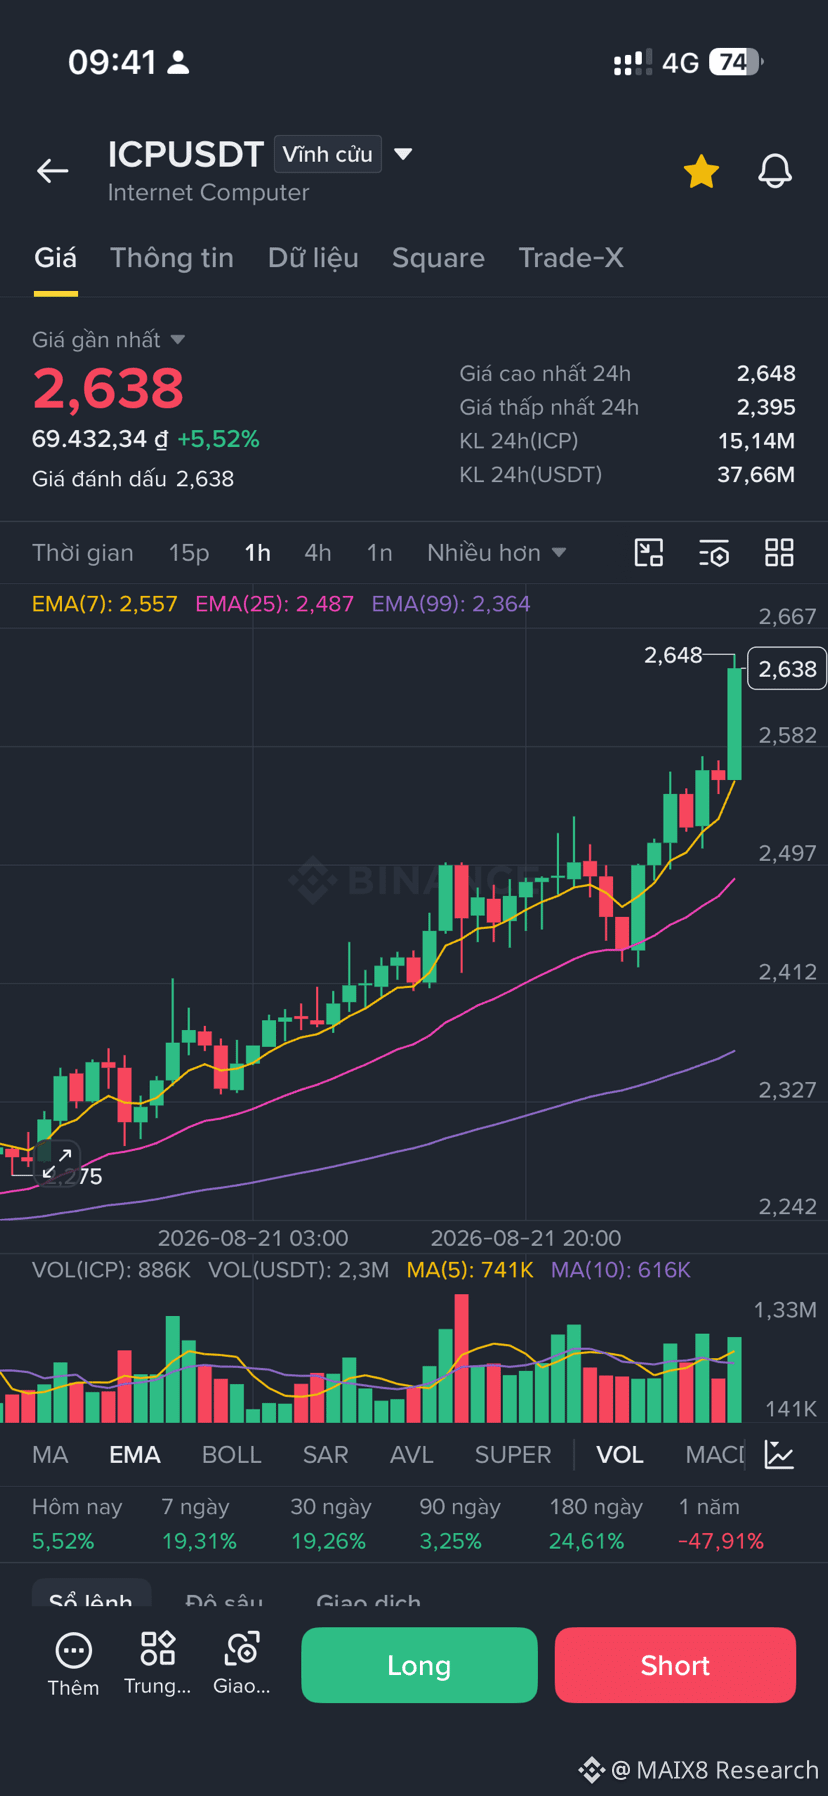Tap the EMA(7): 2,557 label
The image size is (828, 1796).
click(x=105, y=604)
